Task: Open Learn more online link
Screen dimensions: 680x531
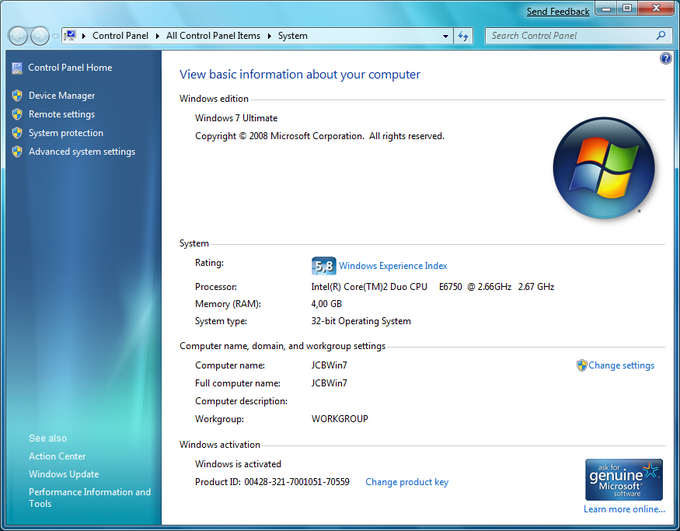Action: pos(624,509)
